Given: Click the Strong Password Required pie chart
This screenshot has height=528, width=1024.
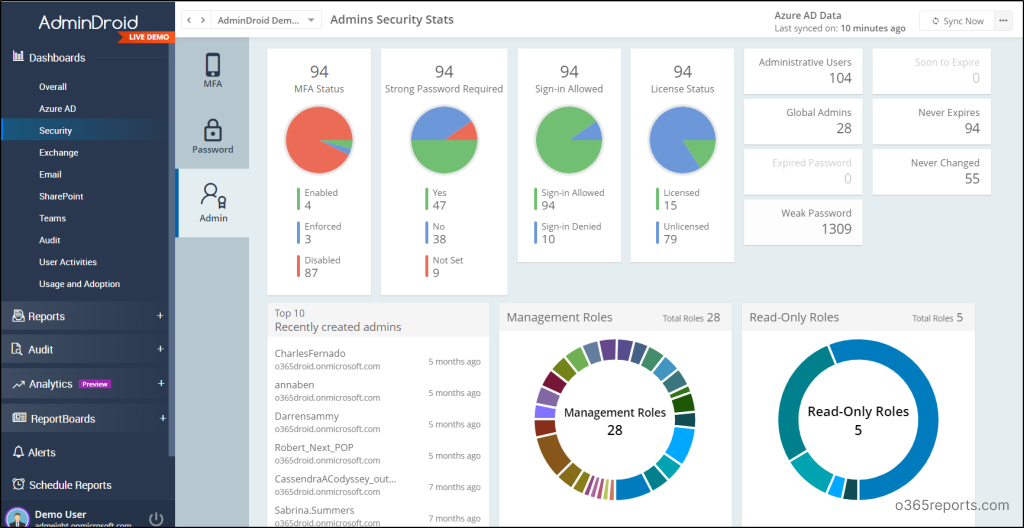Looking at the screenshot, I should (x=444, y=139).
